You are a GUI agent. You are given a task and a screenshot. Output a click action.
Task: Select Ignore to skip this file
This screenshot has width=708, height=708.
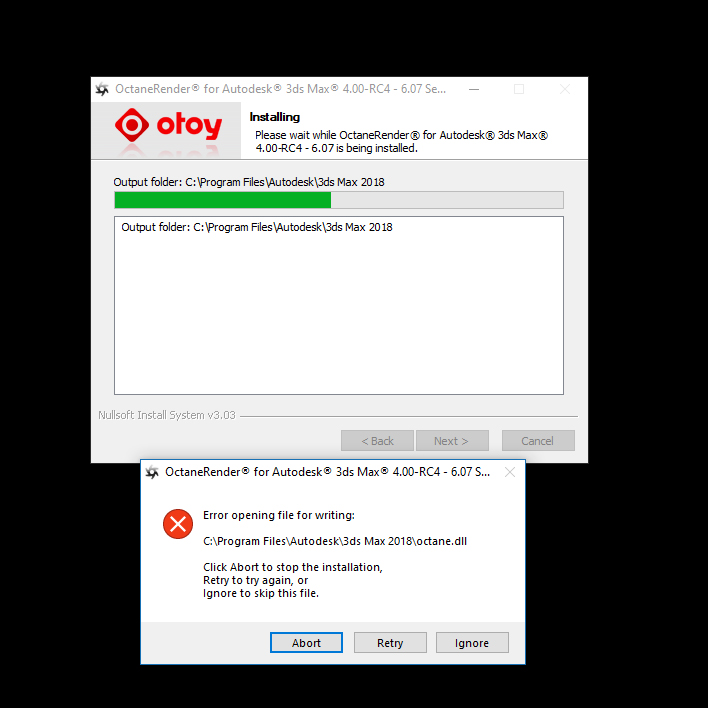pyautogui.click(x=472, y=643)
